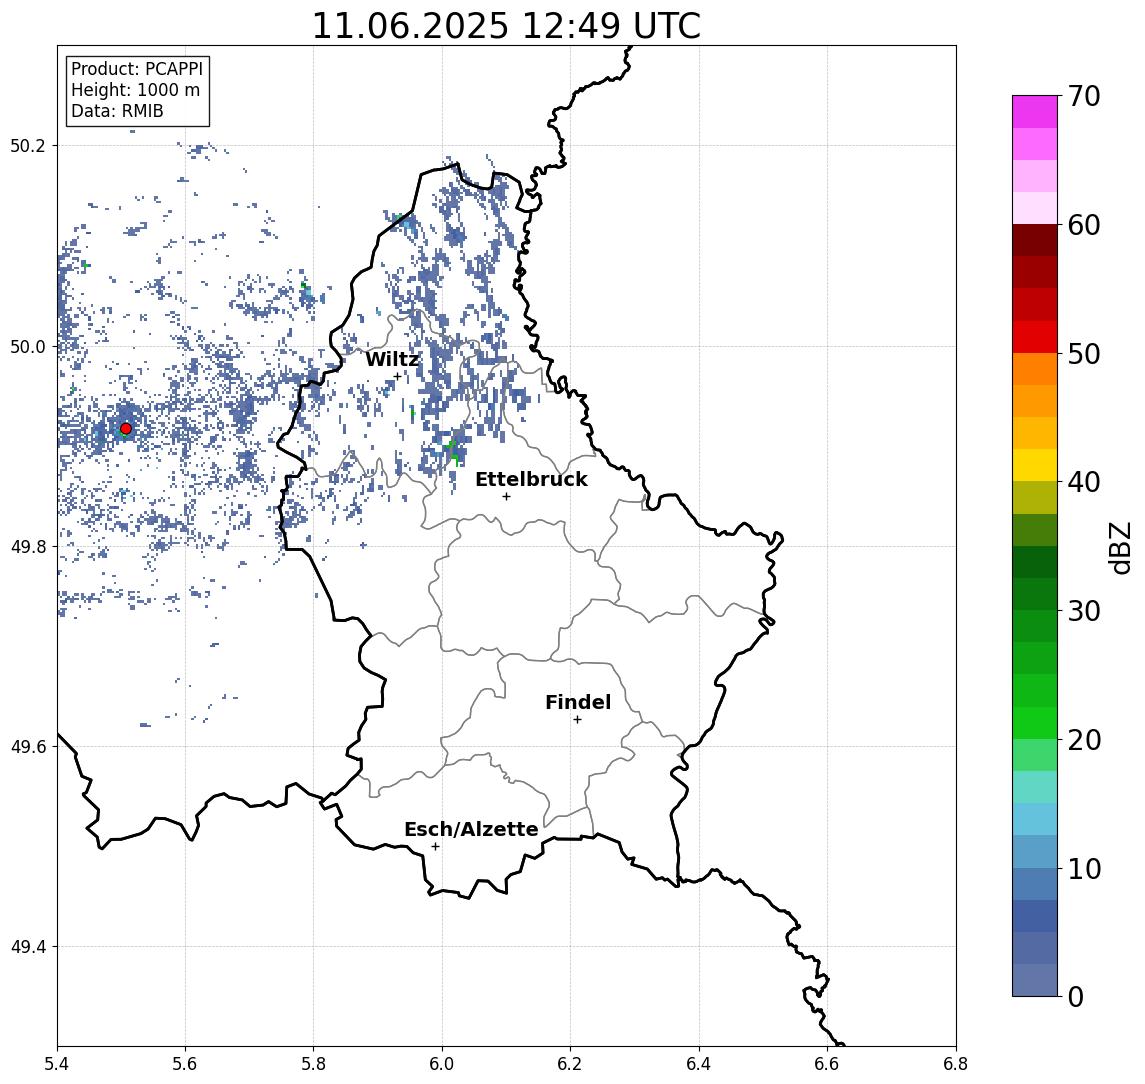The image size is (1145, 1084).
Task: Click the title '11.06.2025 12:49 UTC'
Action: point(506,26)
